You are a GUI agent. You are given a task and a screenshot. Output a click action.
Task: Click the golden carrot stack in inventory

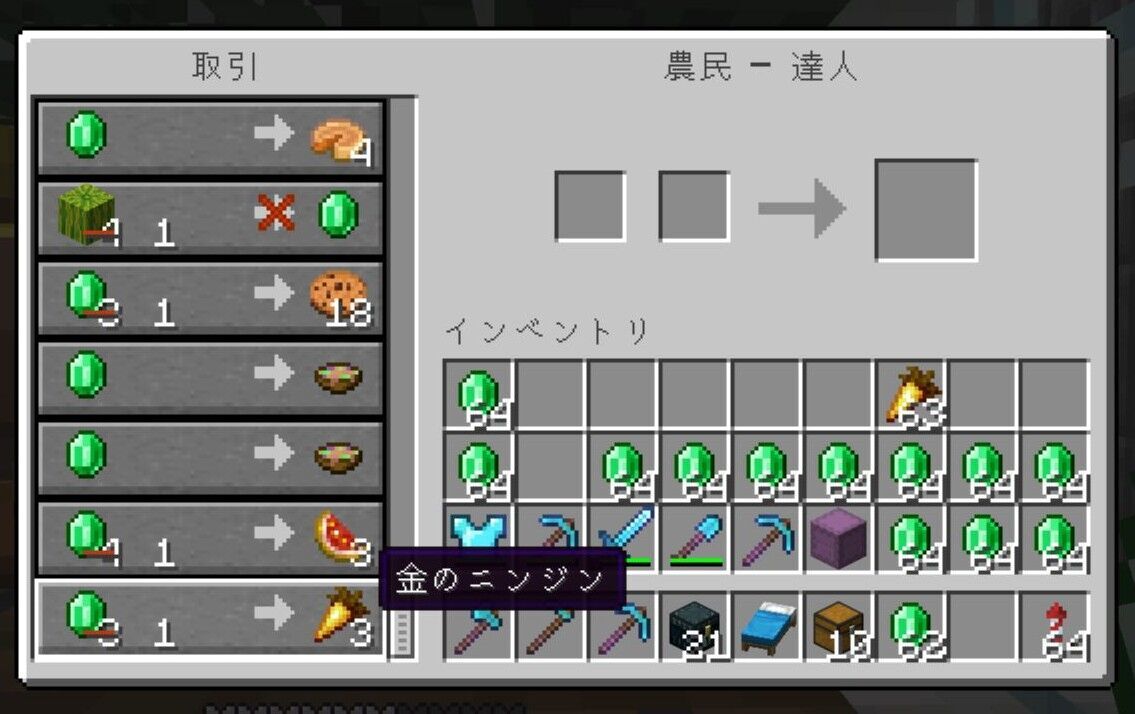coord(911,395)
